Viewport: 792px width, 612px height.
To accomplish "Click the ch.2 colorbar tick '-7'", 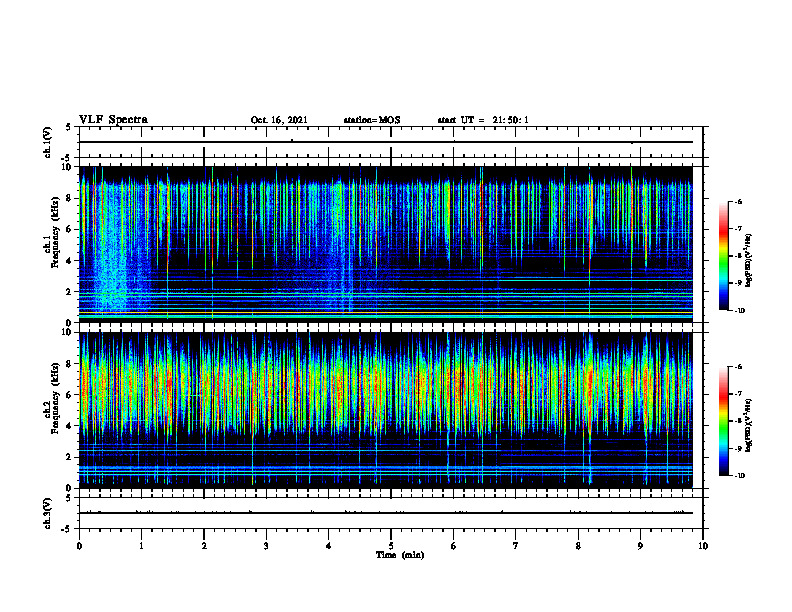I will pyautogui.click(x=738, y=394).
